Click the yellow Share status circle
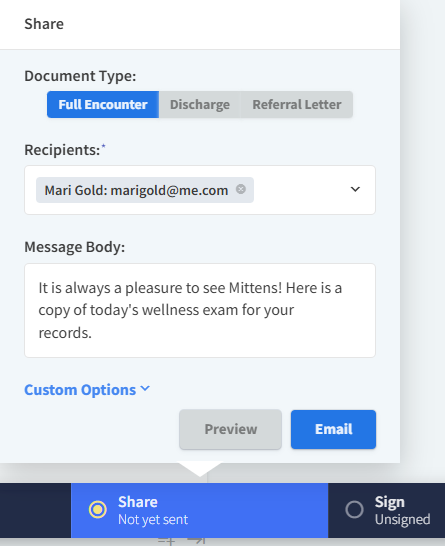Screen dimensions: 445x546 pyautogui.click(x=97, y=510)
